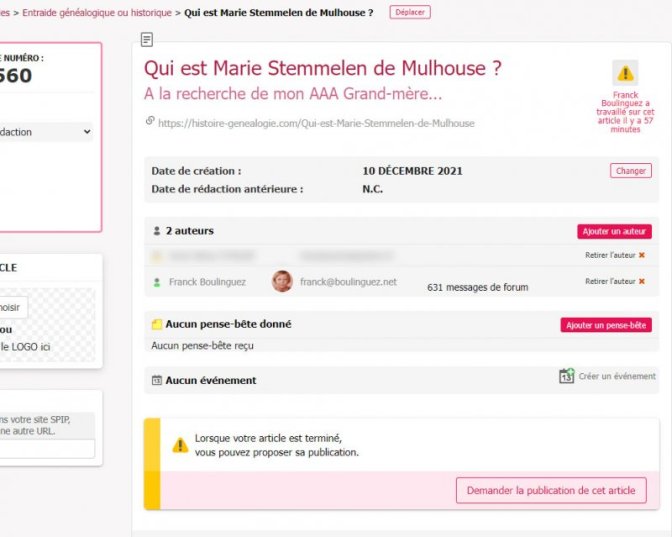672x537 pixels.
Task: Open the rédaction status dropdown
Action: (46, 132)
